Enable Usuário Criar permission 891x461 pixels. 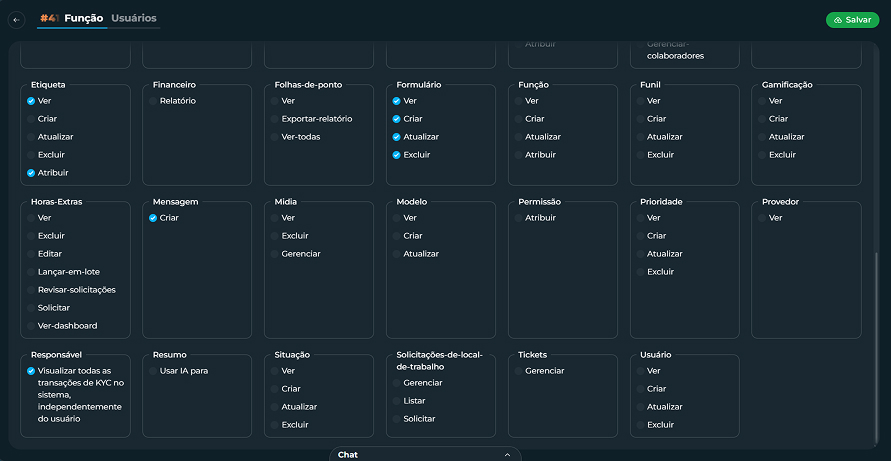[640, 389]
